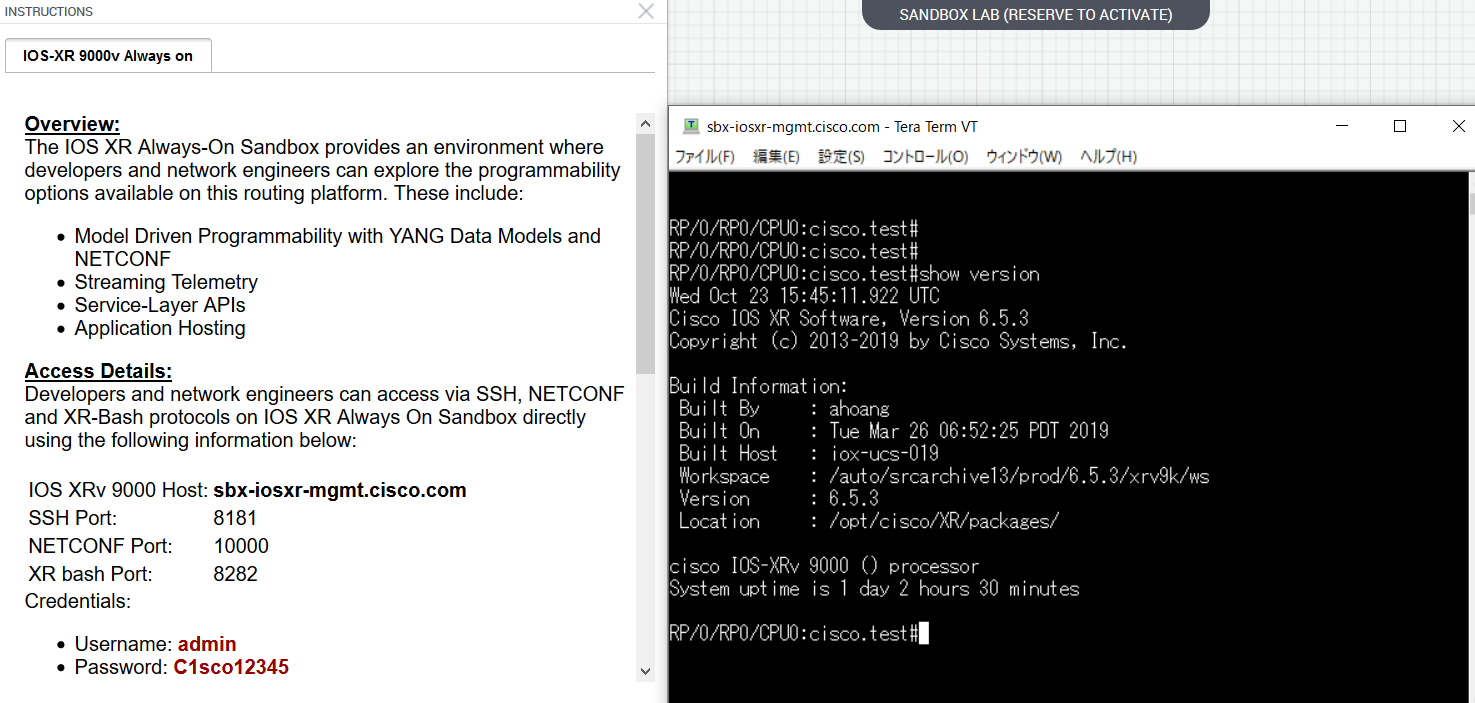
Task: Click the host sbx-iosxr-mgmt.cisco.com text
Action: coord(340,490)
